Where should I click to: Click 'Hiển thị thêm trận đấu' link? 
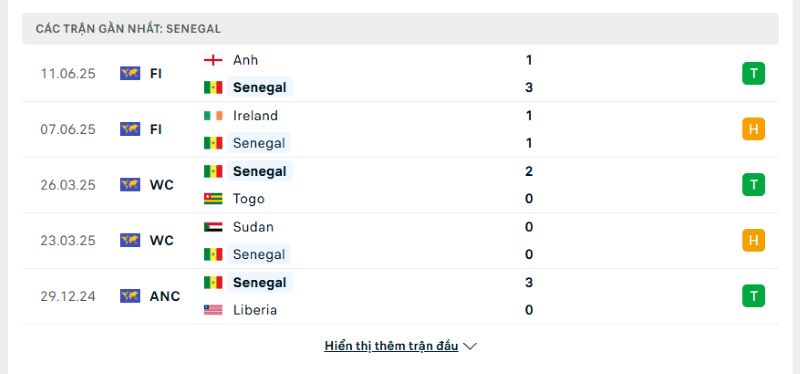(x=391, y=346)
